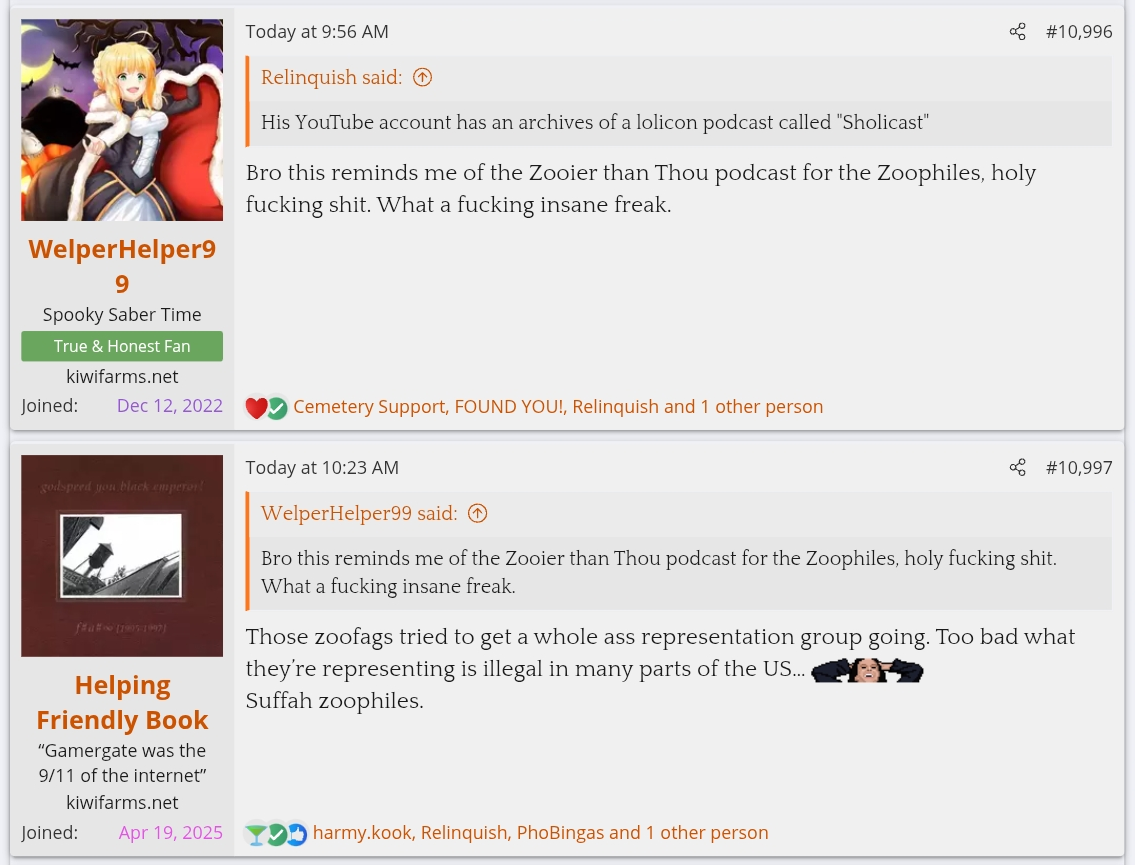Screen dimensions: 1135x865
Task: Click green checkmark reaction on first post
Action: pyautogui.click(x=277, y=408)
